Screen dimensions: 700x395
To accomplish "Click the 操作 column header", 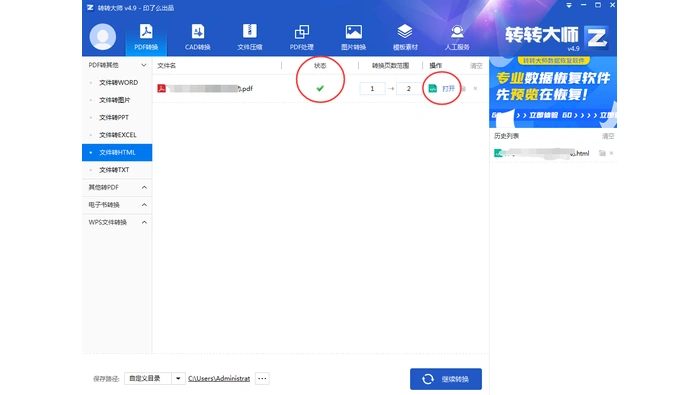I will pos(435,66).
